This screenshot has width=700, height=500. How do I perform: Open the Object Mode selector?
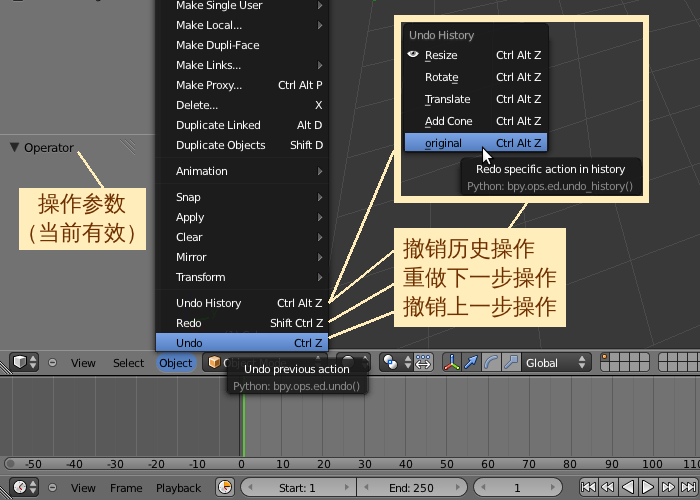pyautogui.click(x=264, y=362)
